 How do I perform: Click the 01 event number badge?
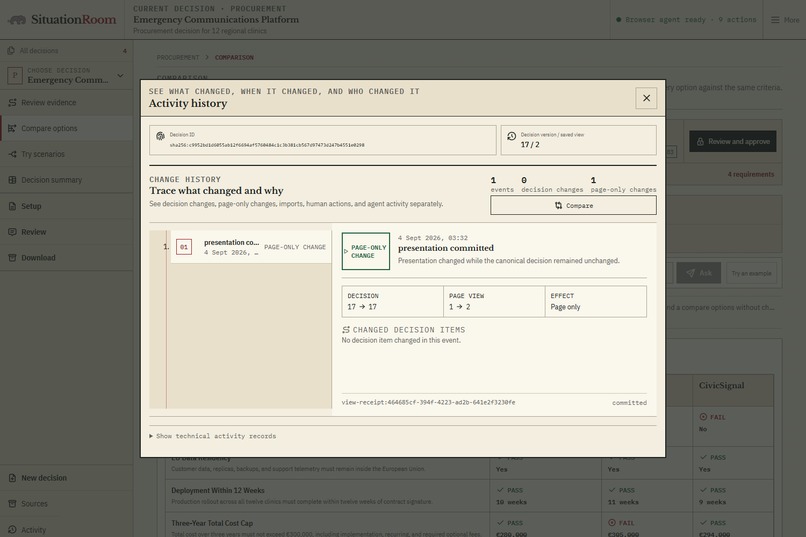click(x=184, y=247)
